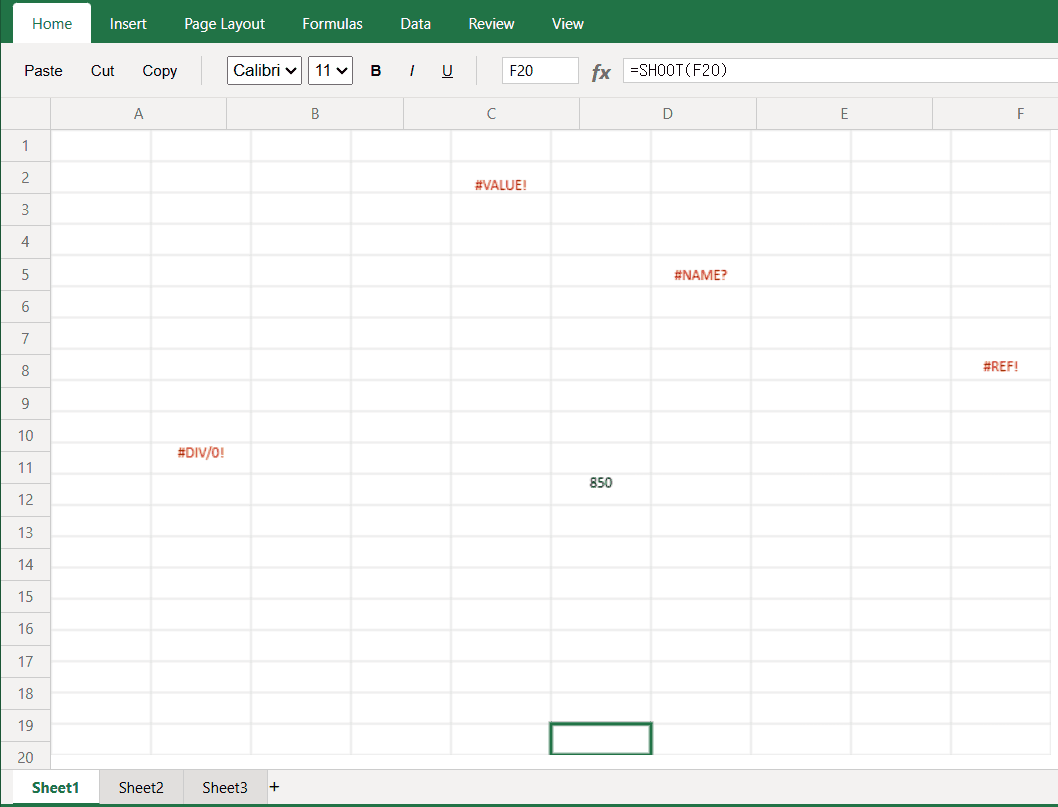Click the fx insert function icon
Image resolution: width=1058 pixels, height=807 pixels.
coord(601,72)
